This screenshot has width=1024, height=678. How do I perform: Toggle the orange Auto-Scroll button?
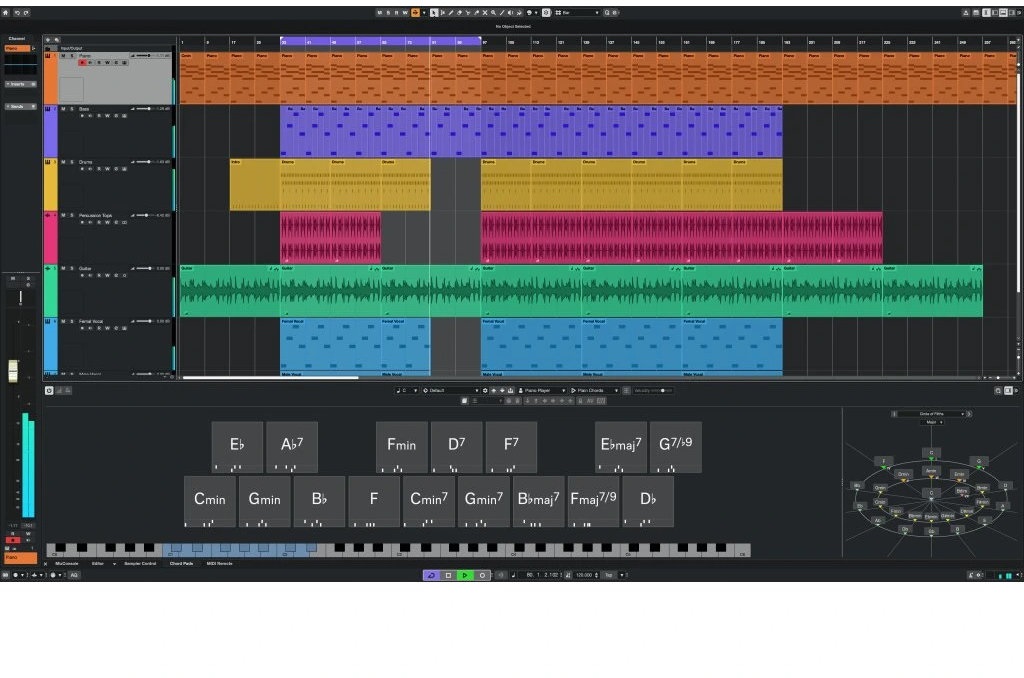(x=415, y=12)
